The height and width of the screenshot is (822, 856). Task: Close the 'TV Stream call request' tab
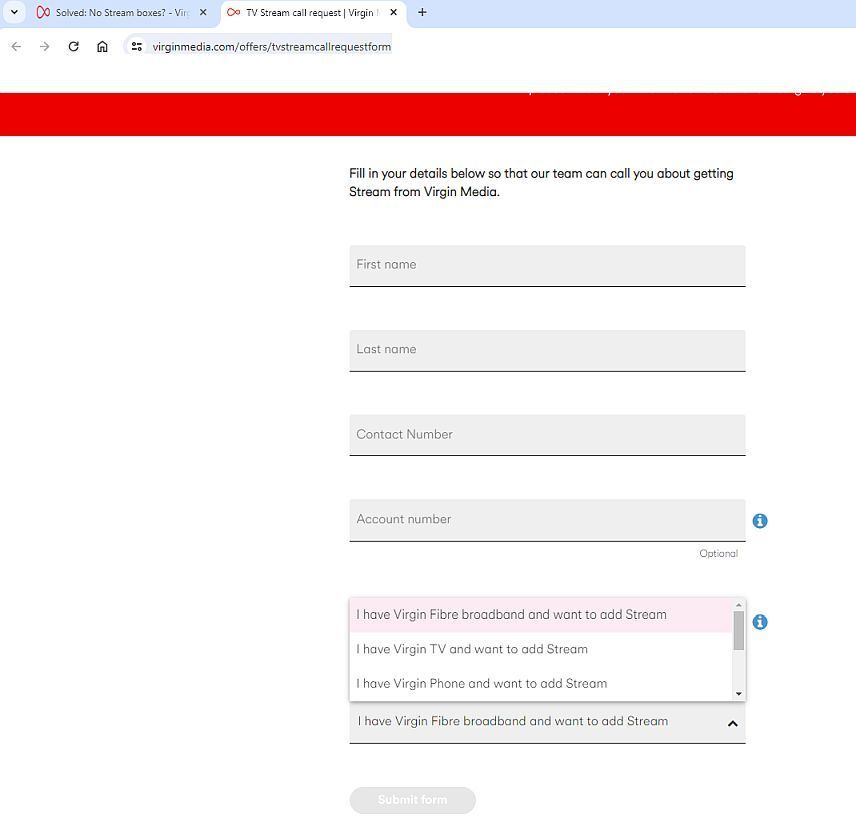pyautogui.click(x=394, y=12)
